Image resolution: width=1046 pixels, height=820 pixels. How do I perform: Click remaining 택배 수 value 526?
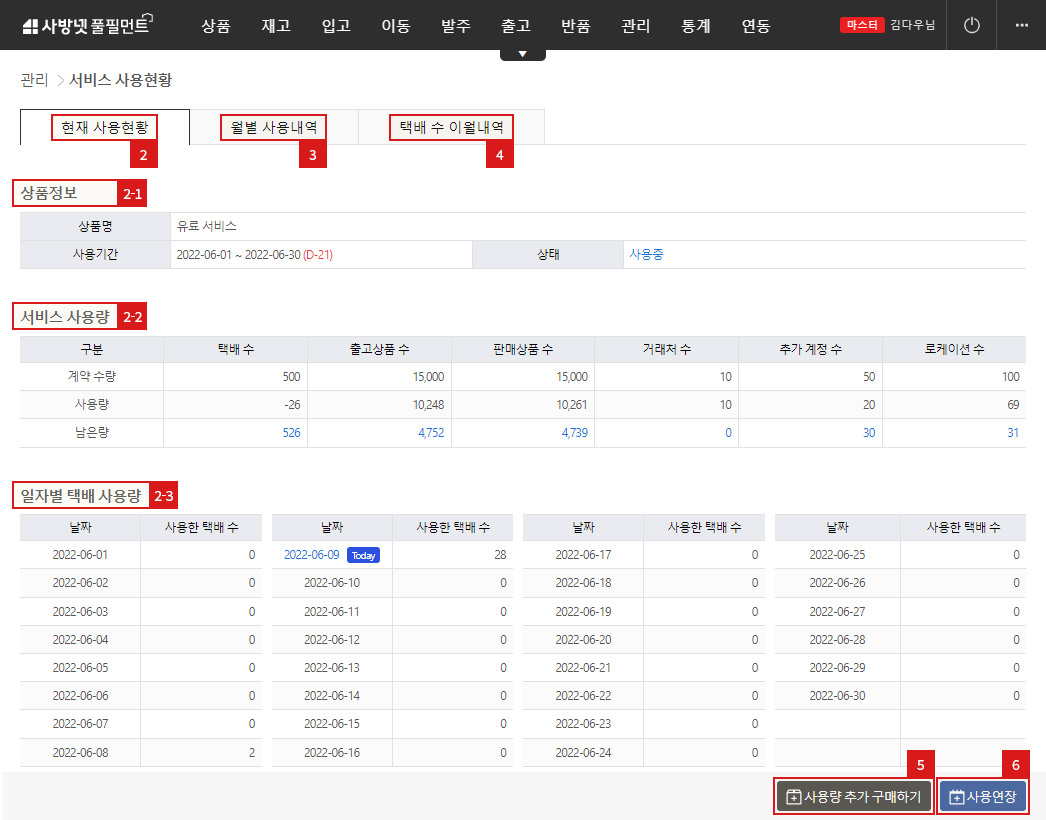point(290,433)
